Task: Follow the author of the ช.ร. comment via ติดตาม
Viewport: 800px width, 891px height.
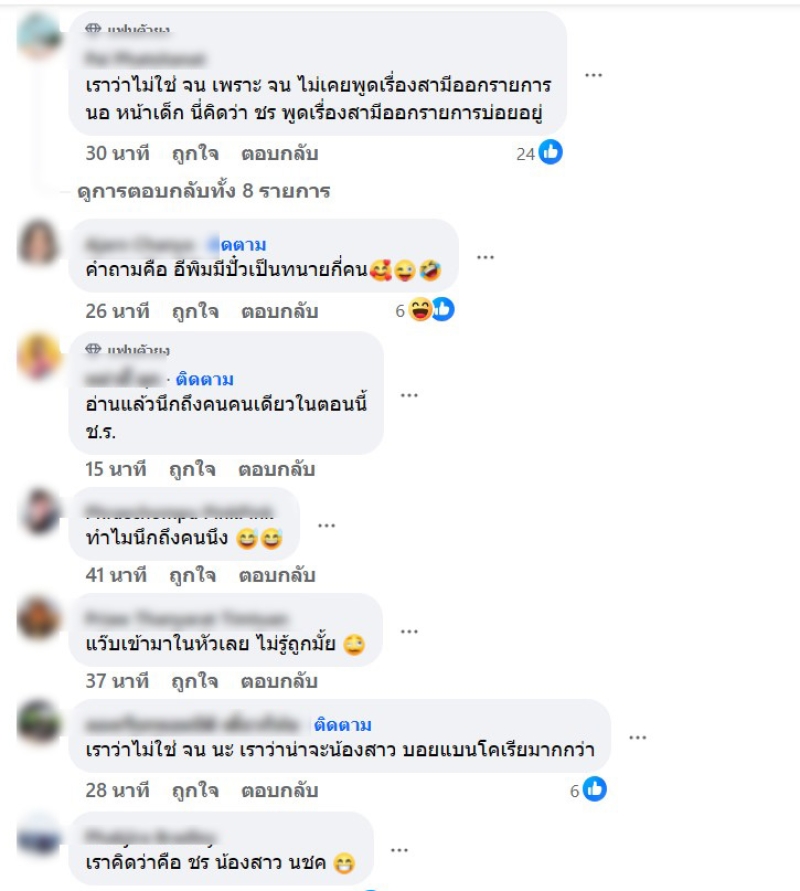Action: click(x=205, y=378)
